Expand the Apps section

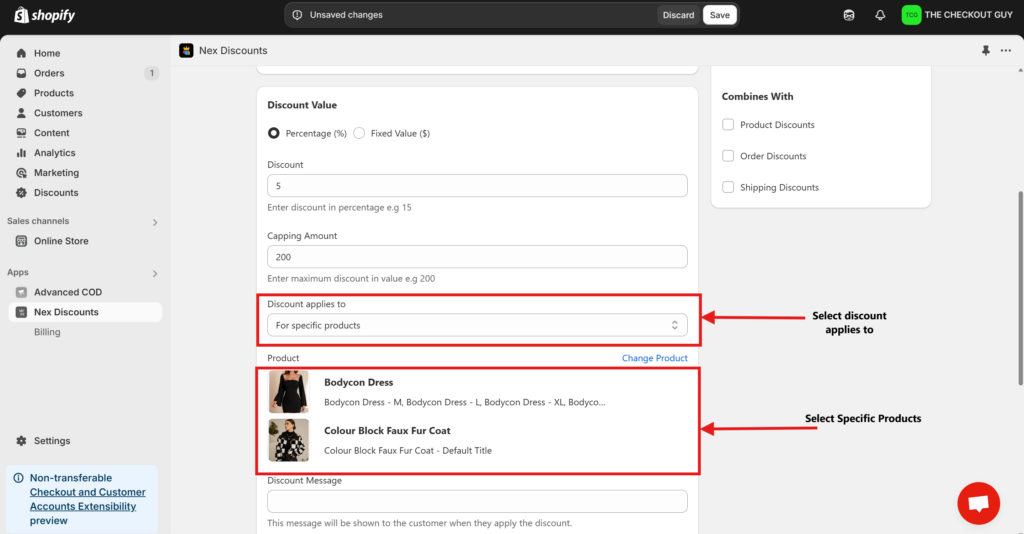155,274
